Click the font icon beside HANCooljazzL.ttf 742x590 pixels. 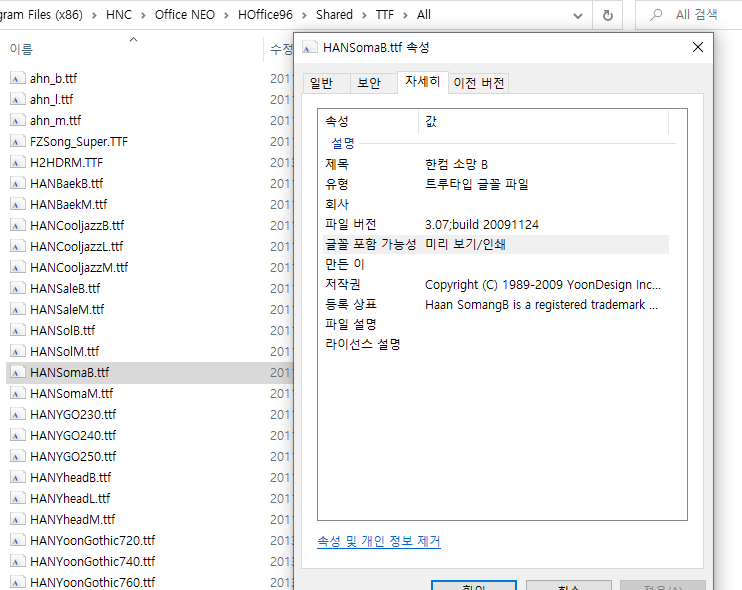[x=18, y=247]
